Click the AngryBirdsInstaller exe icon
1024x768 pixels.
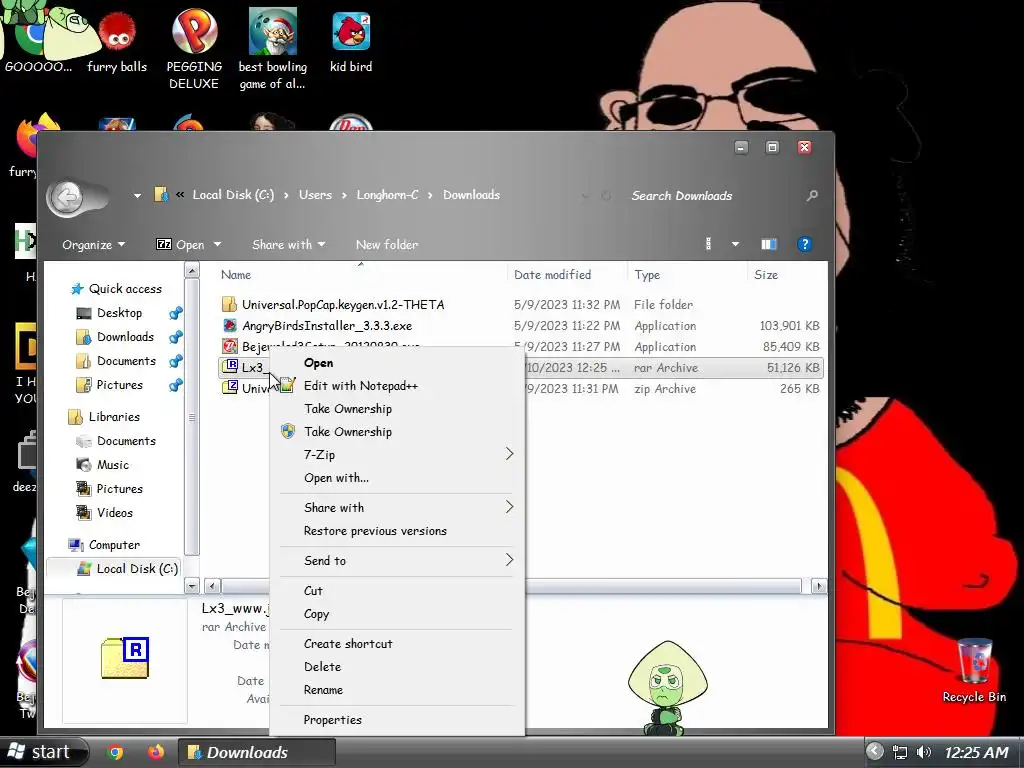coord(229,325)
